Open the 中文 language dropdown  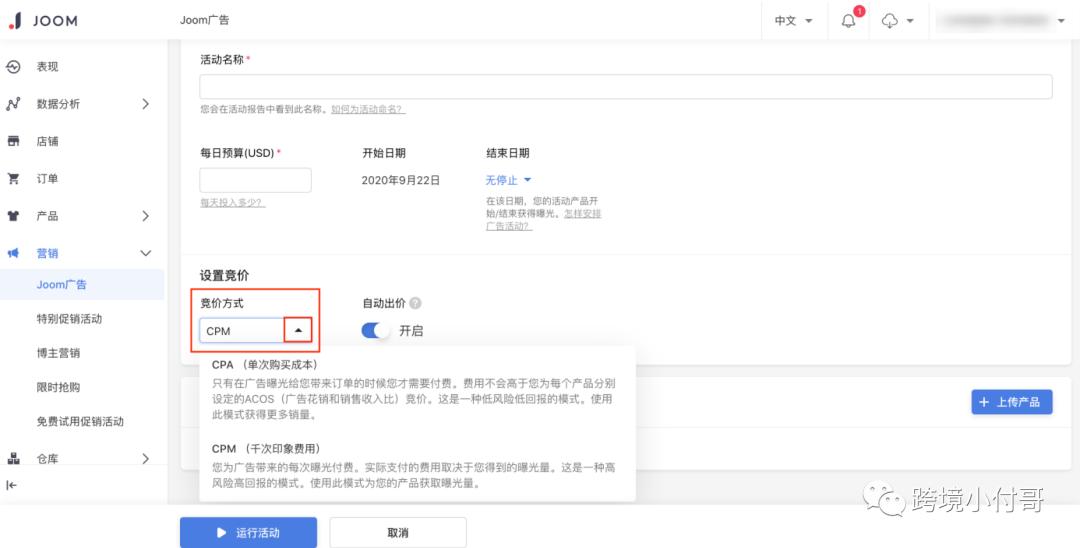tap(793, 21)
